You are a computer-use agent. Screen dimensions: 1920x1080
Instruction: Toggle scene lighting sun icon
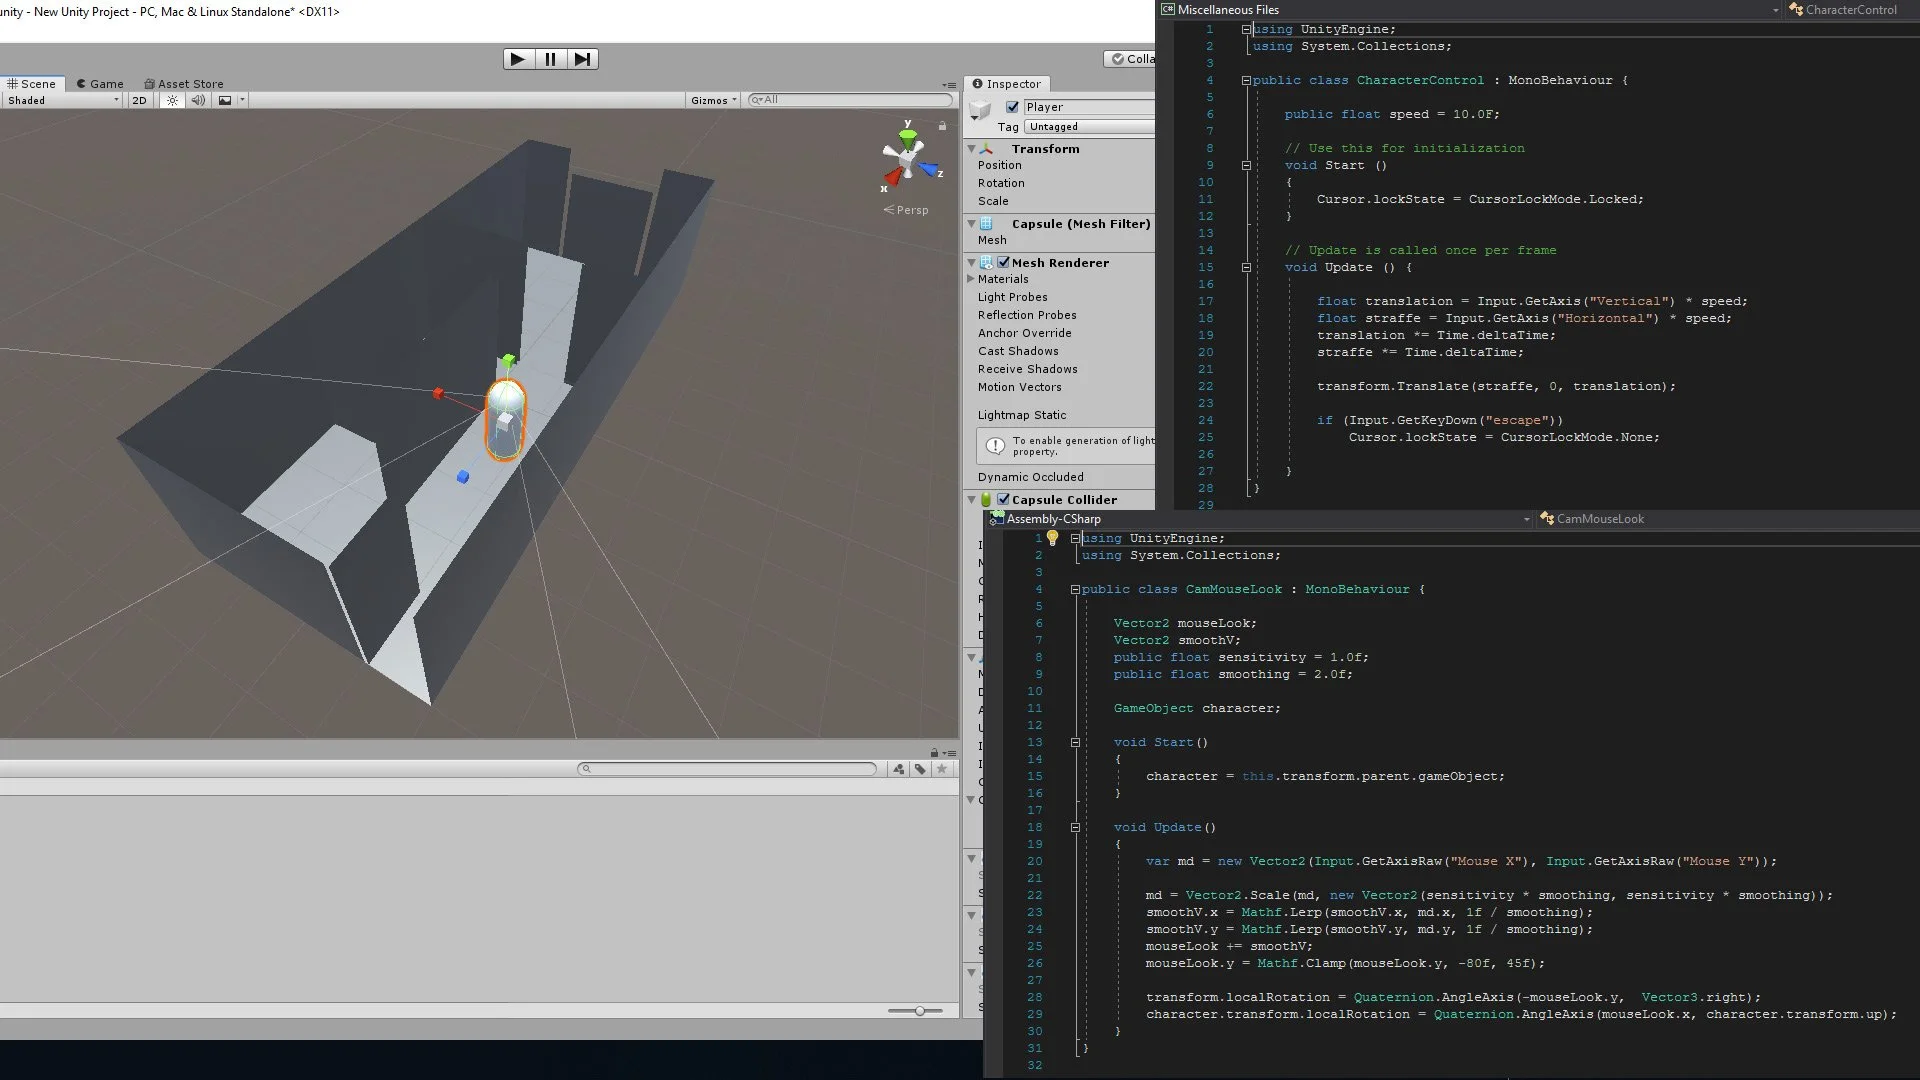pyautogui.click(x=172, y=100)
